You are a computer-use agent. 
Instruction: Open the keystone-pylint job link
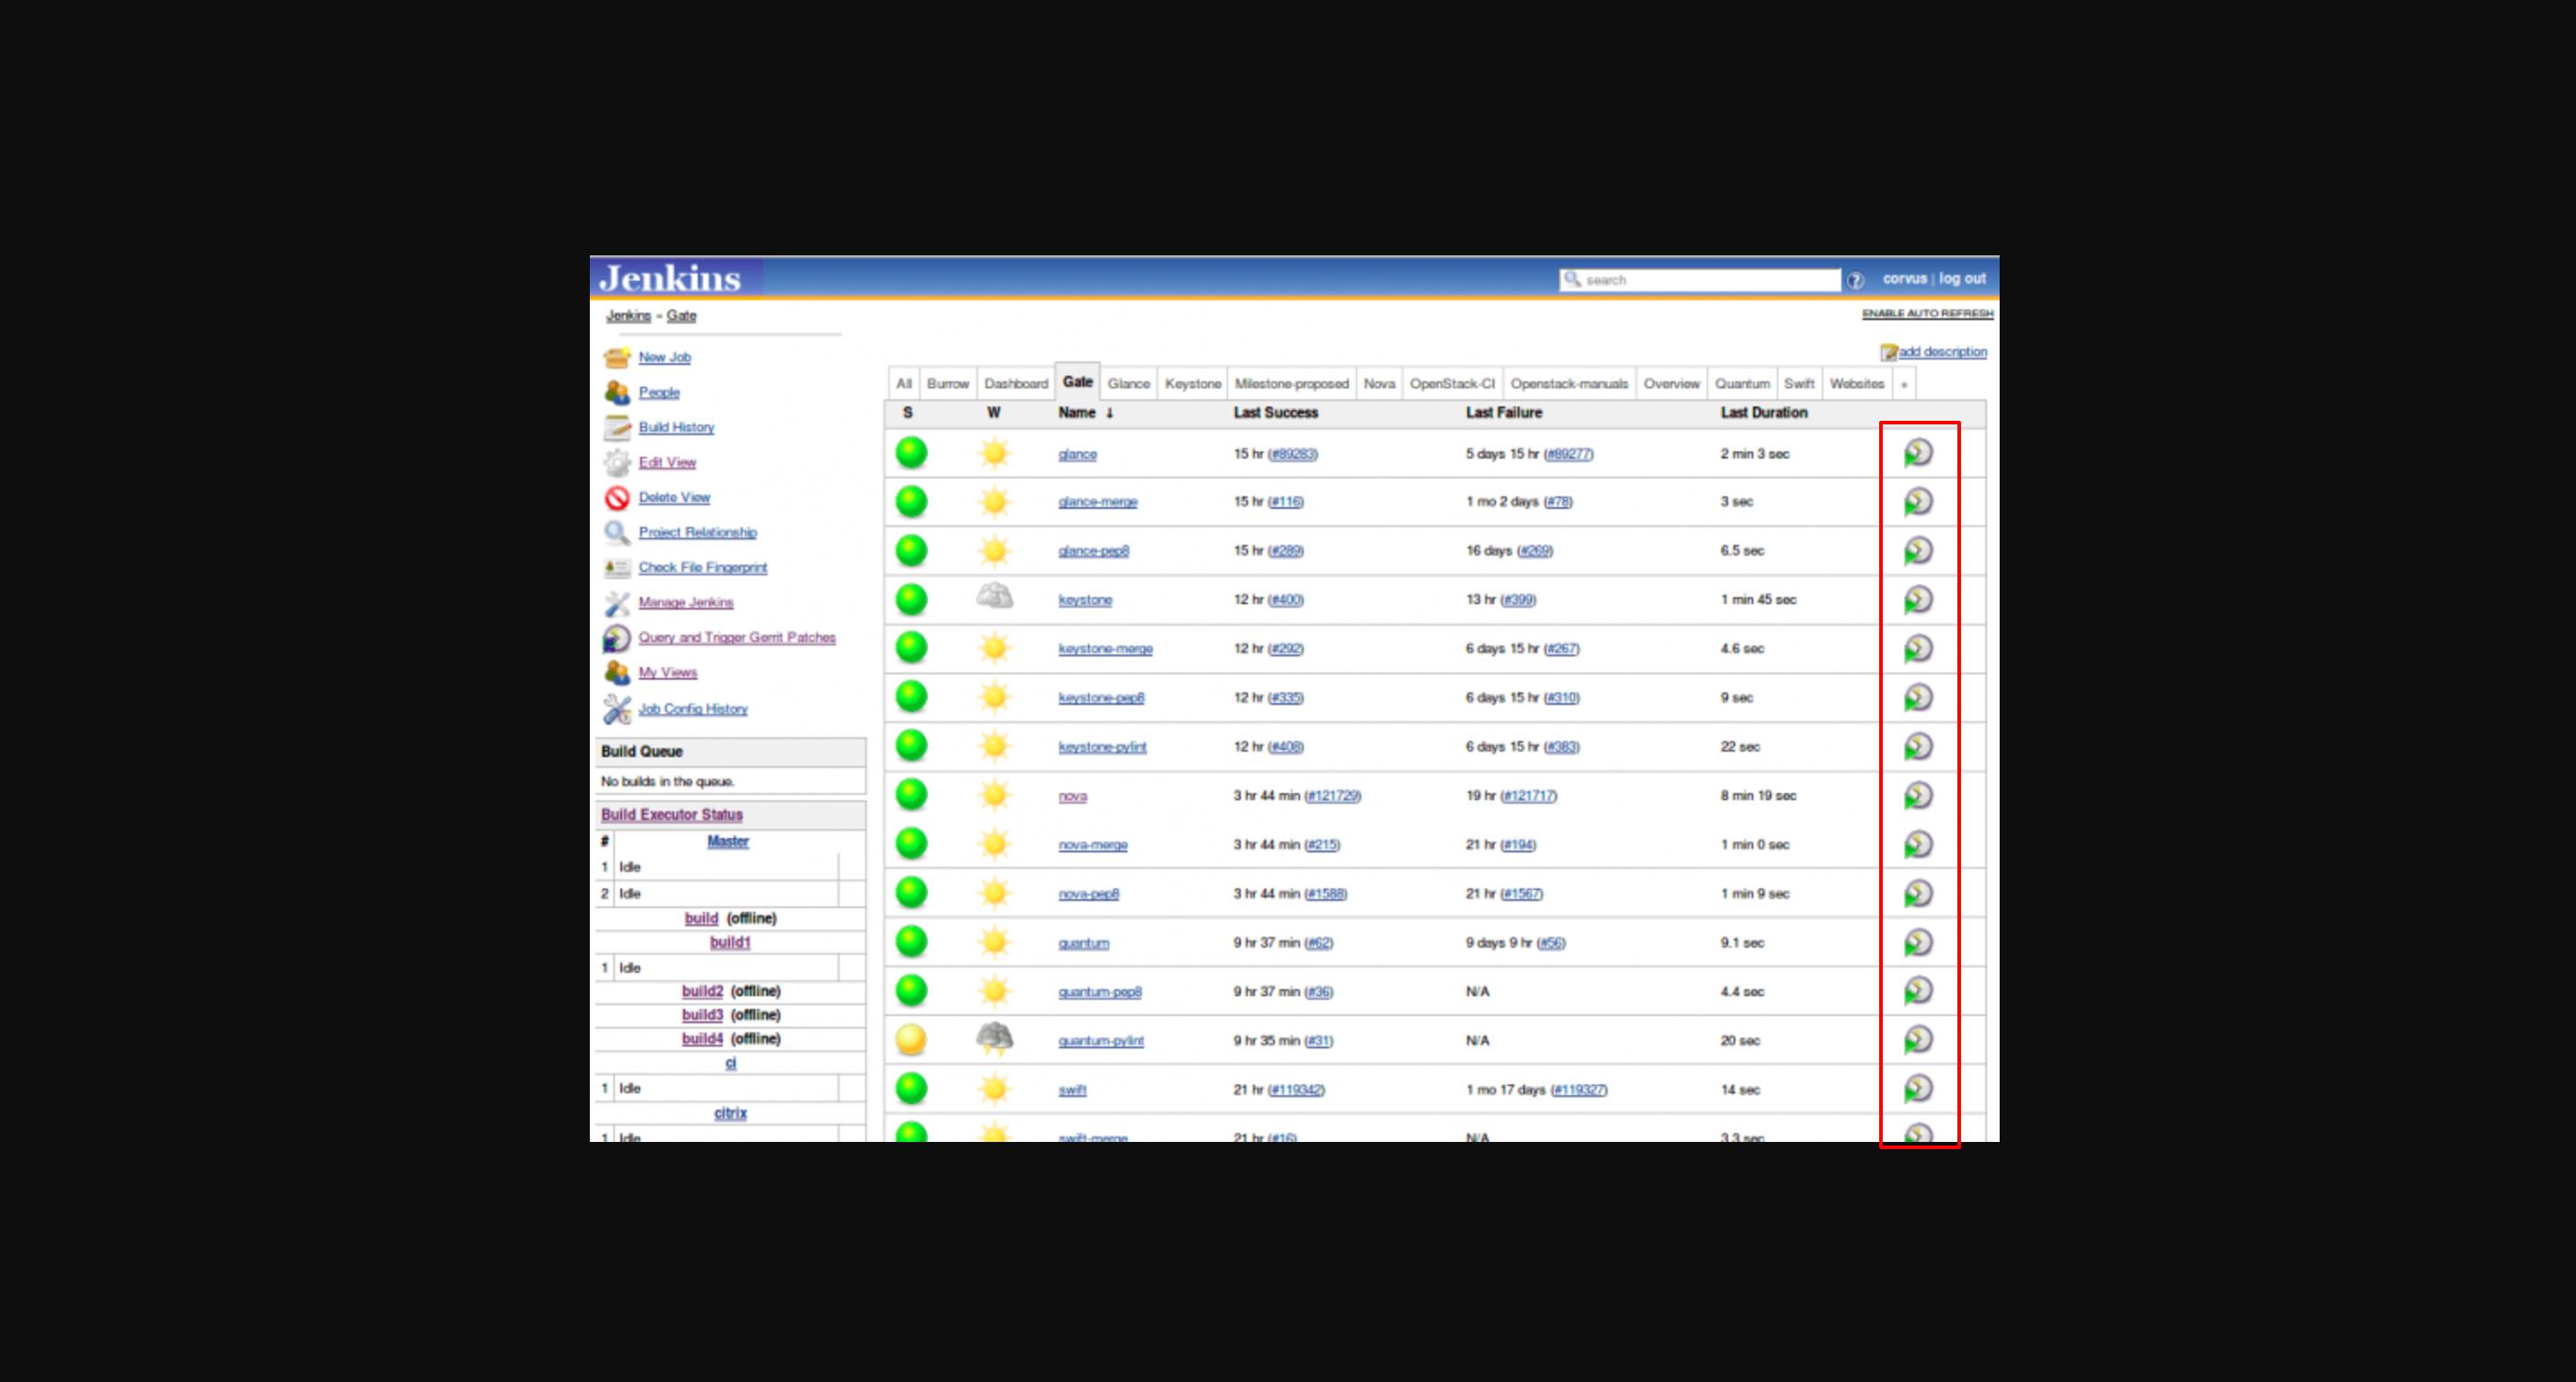(x=1102, y=747)
